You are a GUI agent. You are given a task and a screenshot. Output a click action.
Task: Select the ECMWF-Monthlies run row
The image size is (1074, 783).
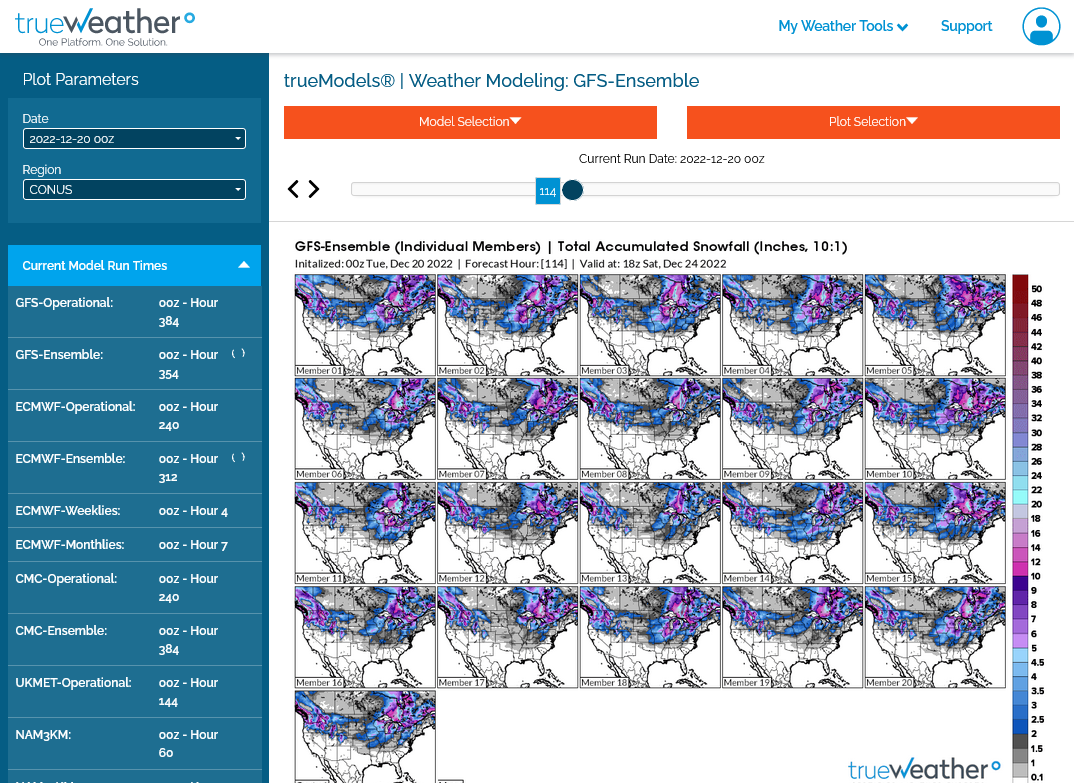pyautogui.click(x=134, y=545)
